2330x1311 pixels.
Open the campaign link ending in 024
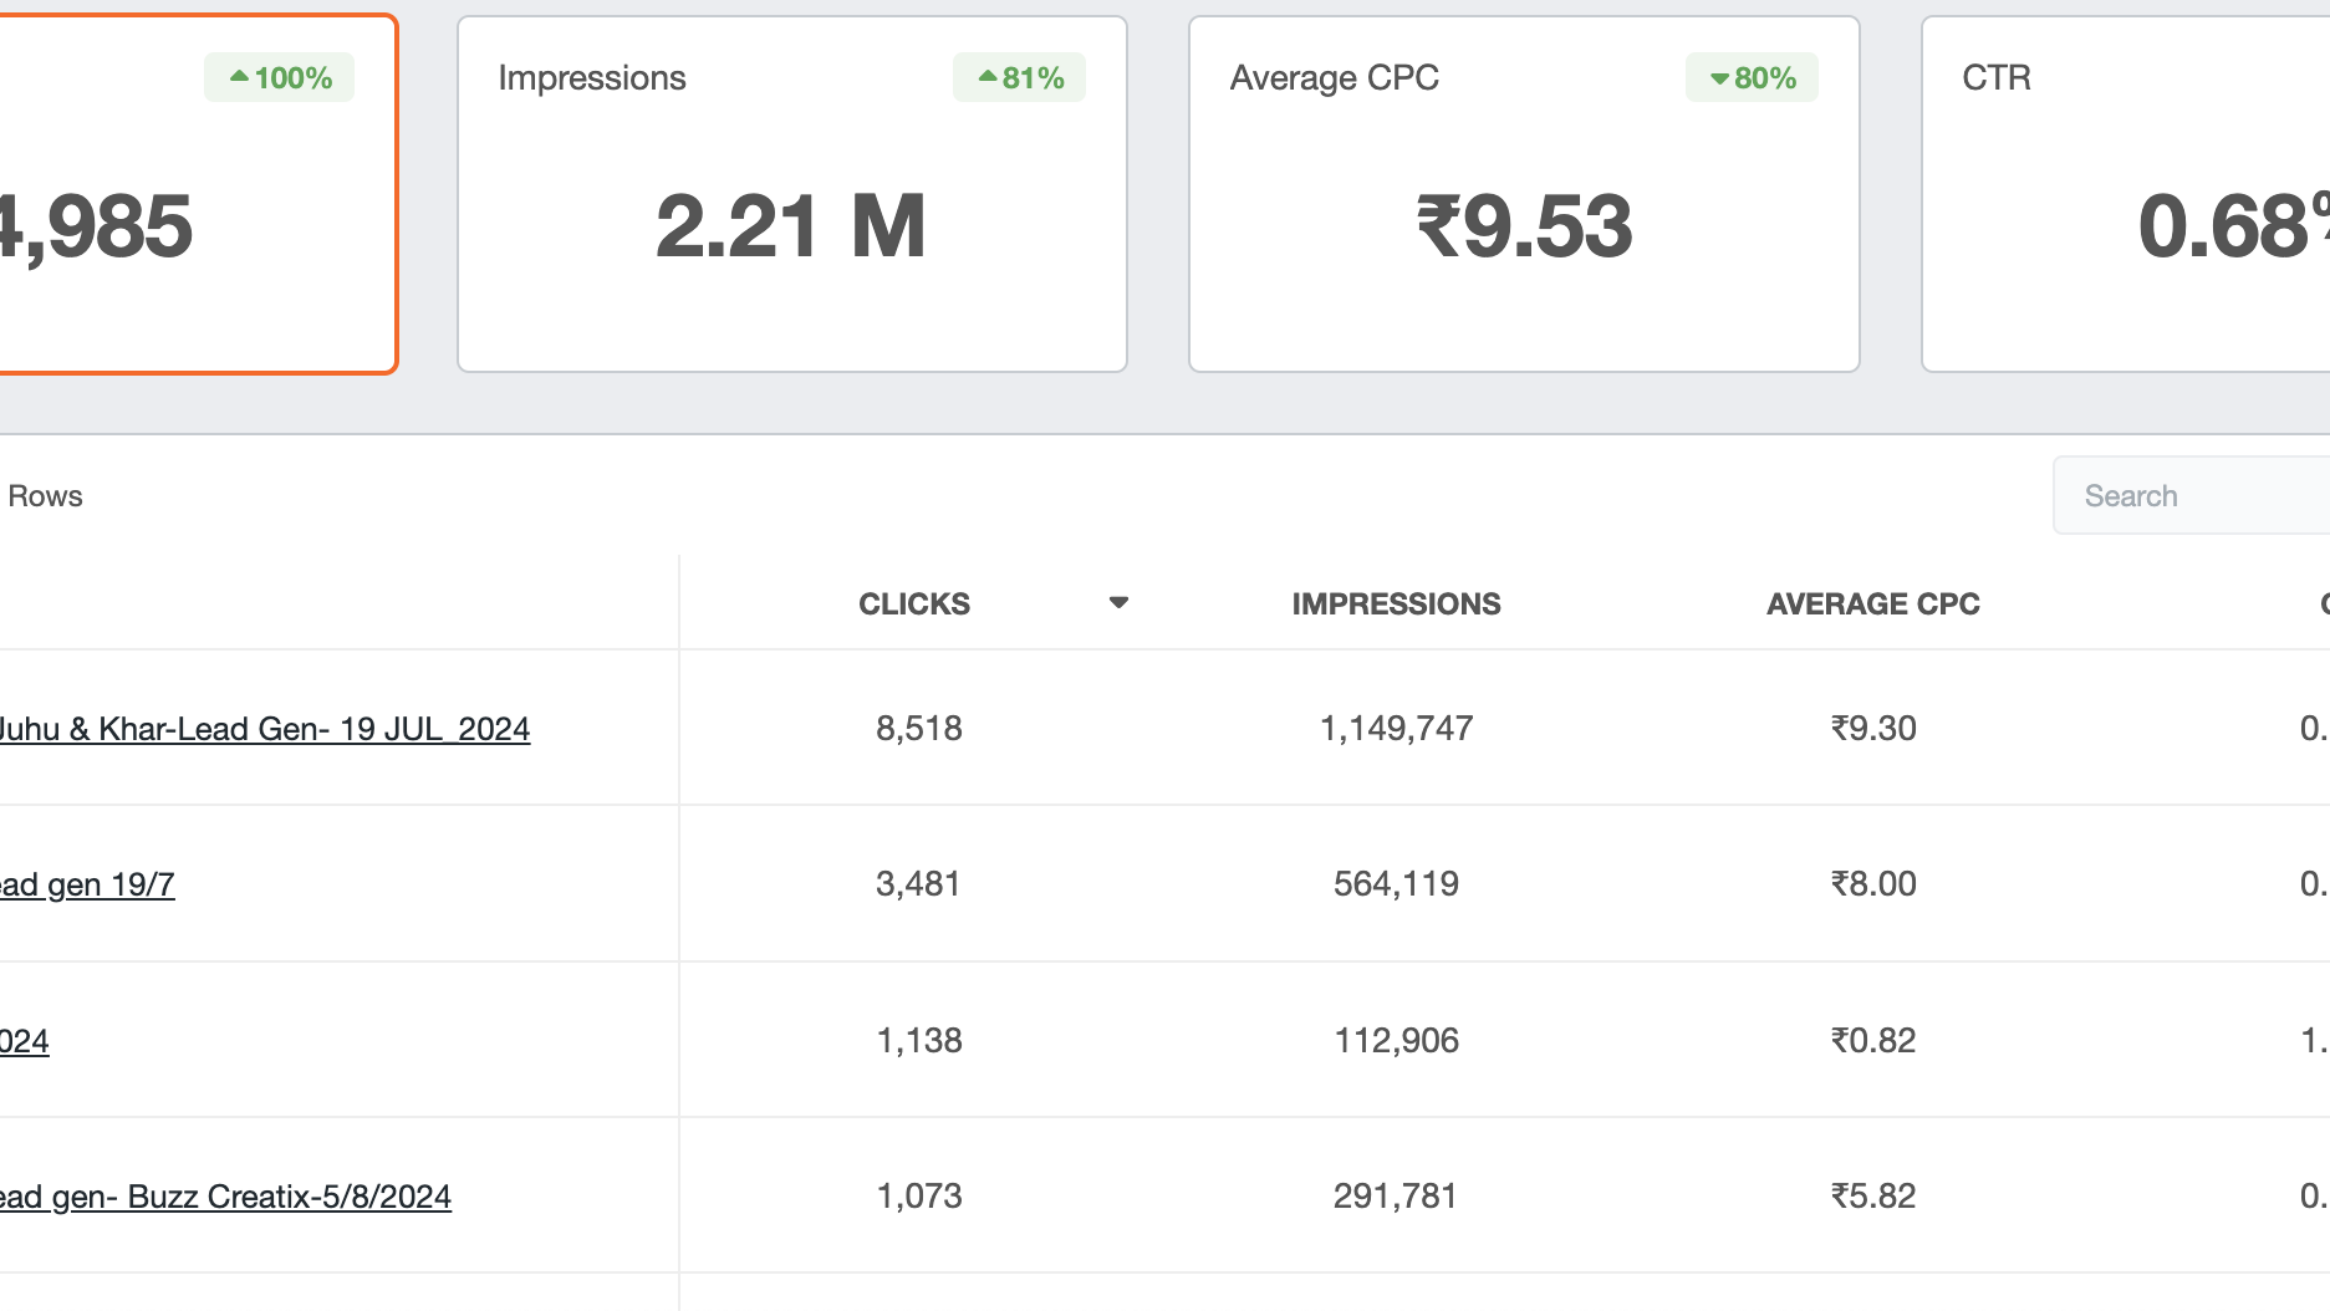coord(24,1040)
